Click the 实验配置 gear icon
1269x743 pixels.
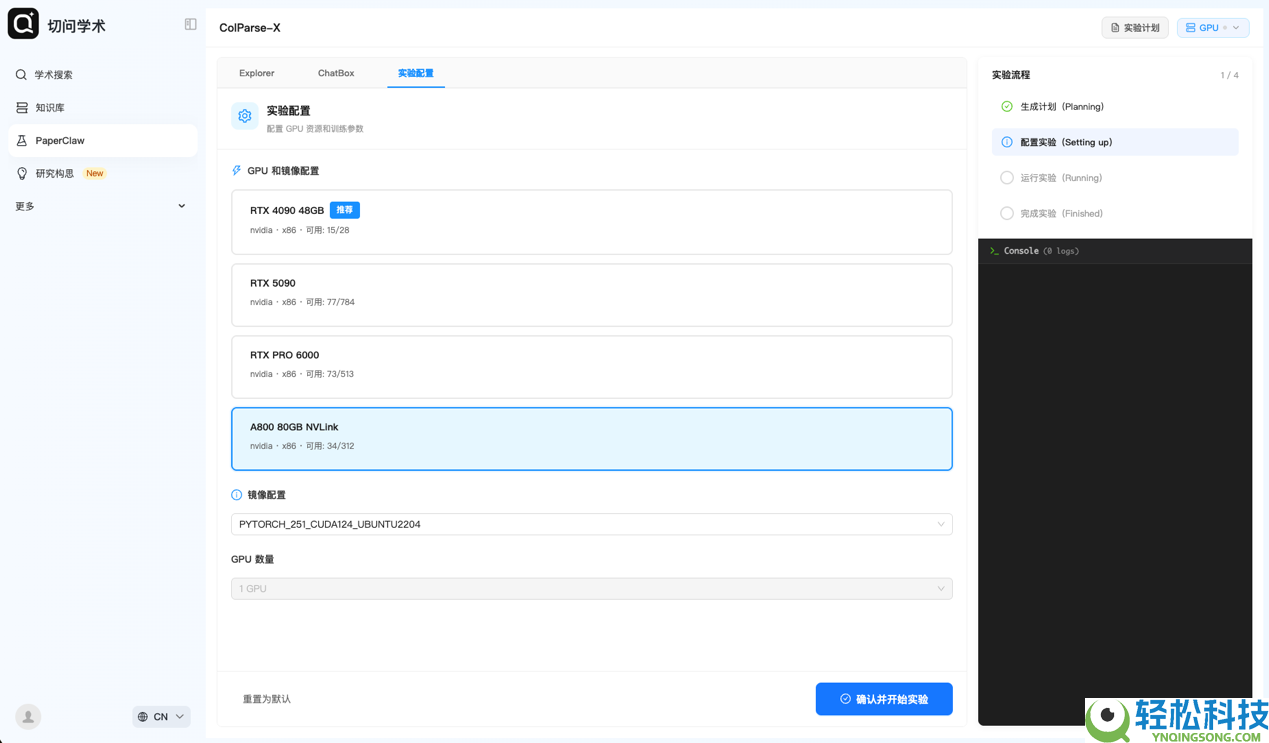[245, 116]
